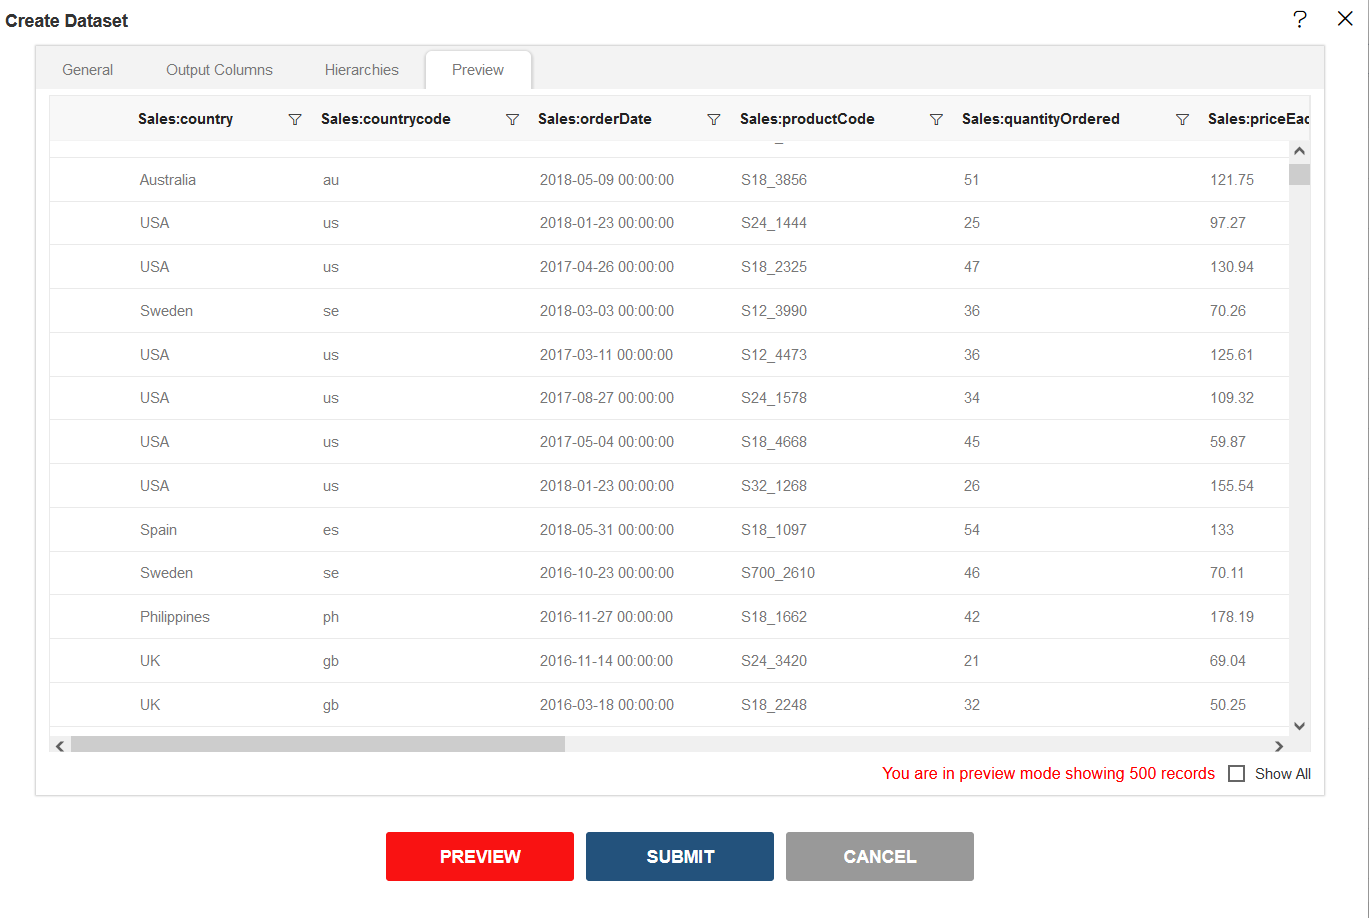Close the Create Dataset dialog
This screenshot has height=918, width=1369.
(1345, 19)
